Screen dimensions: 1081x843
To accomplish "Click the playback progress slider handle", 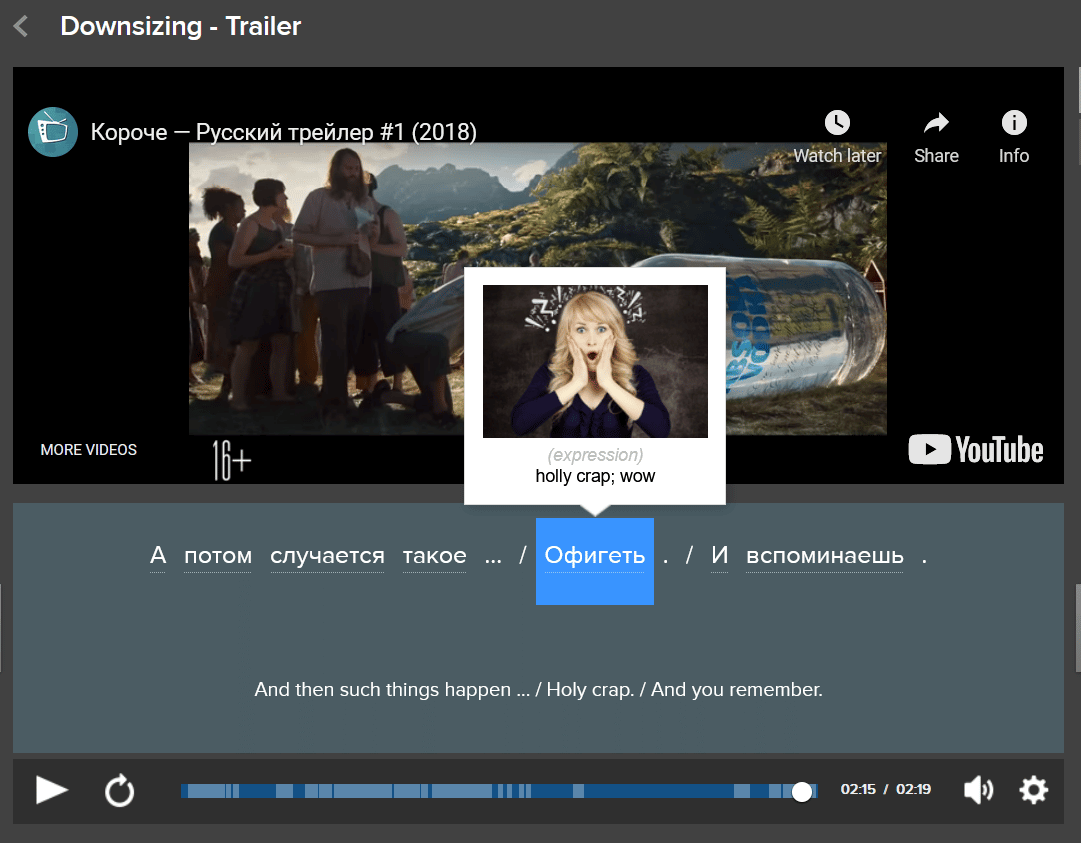I will pos(801,792).
